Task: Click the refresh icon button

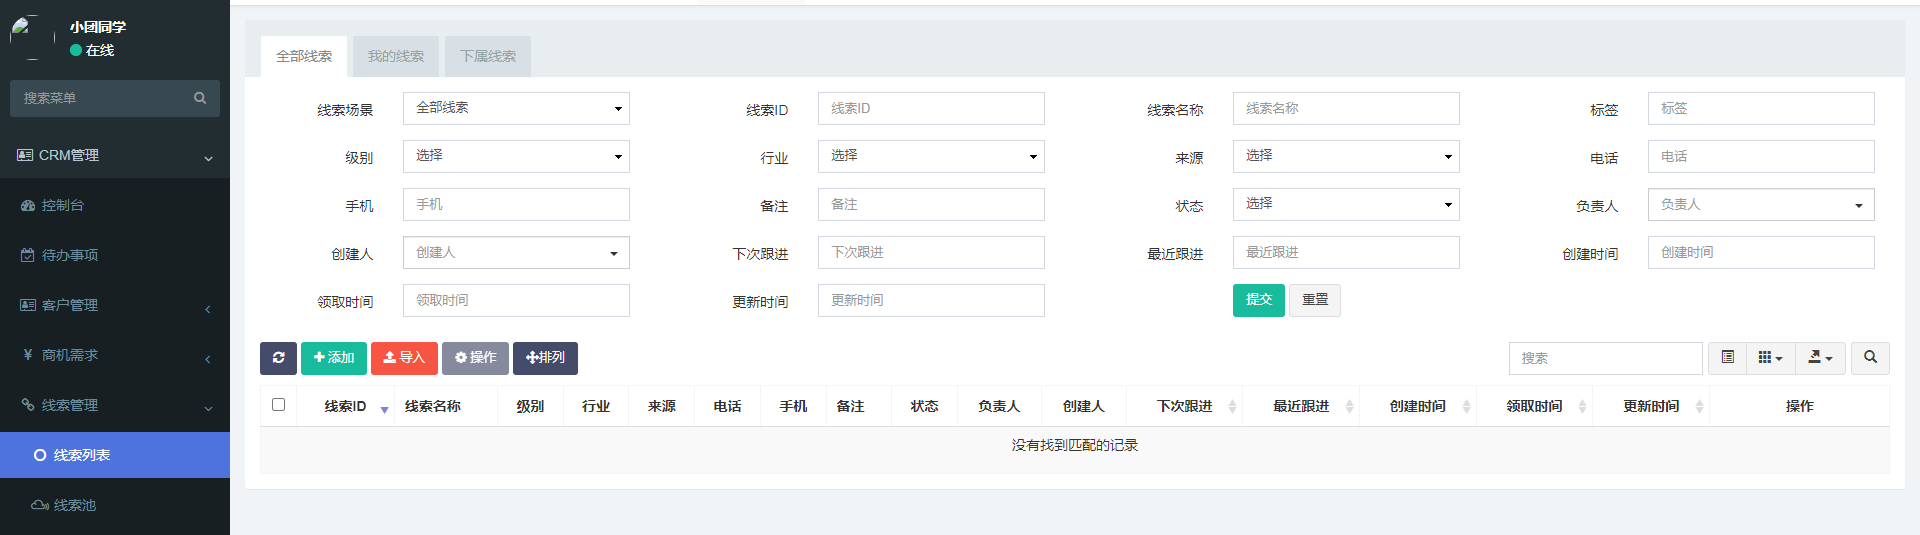Action: (x=278, y=358)
